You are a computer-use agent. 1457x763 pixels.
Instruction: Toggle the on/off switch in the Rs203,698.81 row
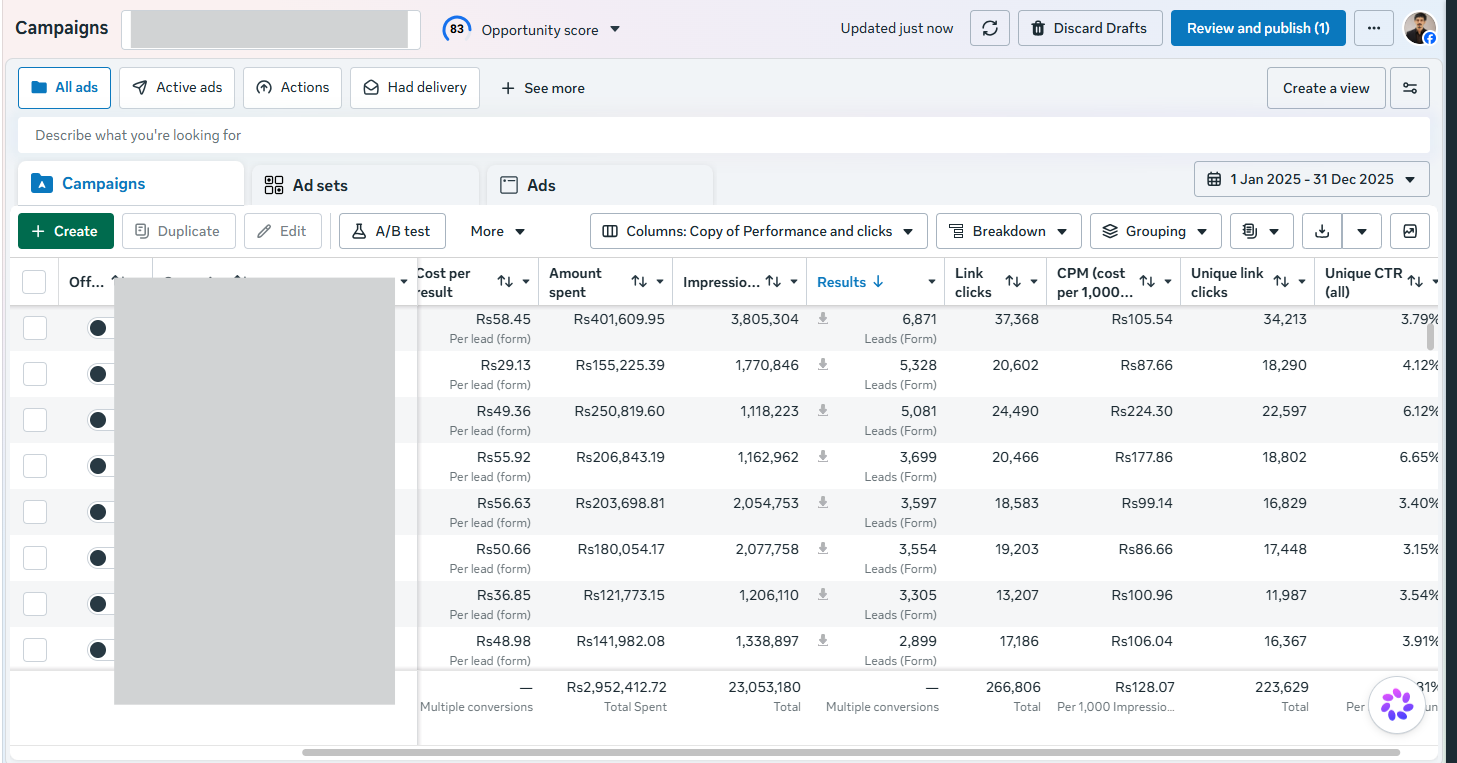[99, 512]
